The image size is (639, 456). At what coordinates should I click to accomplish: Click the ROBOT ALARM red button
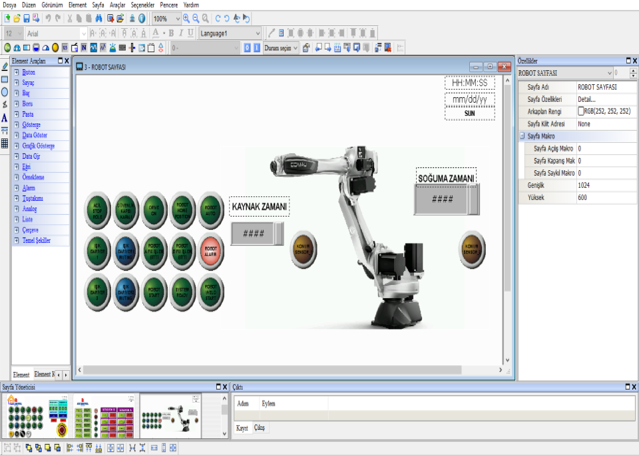210,250
